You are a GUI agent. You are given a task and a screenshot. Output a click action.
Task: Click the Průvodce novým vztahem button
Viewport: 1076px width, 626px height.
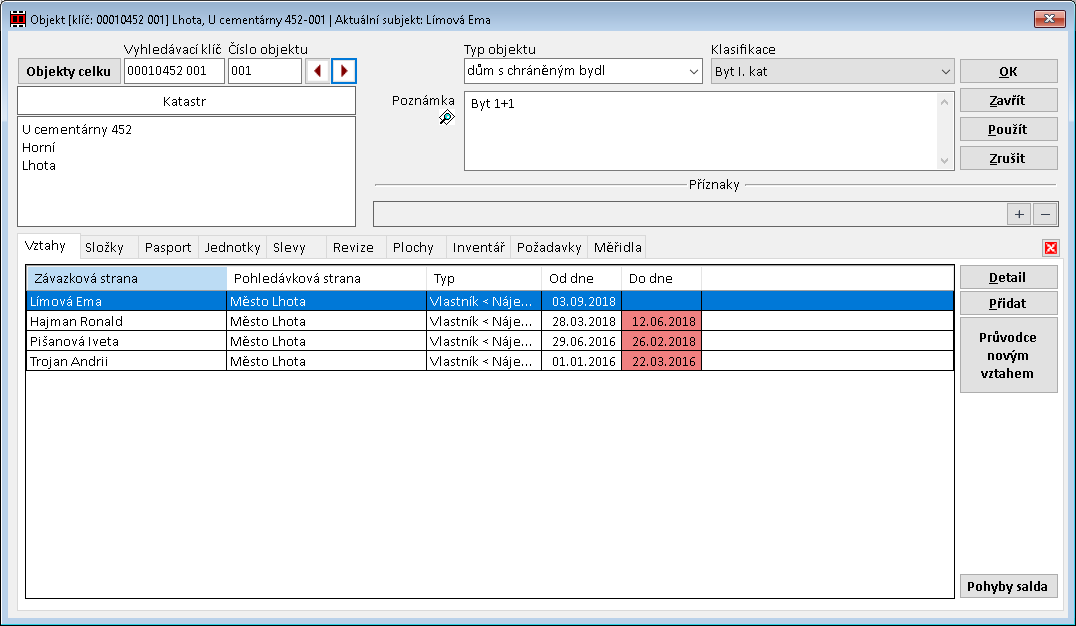tap(1008, 355)
